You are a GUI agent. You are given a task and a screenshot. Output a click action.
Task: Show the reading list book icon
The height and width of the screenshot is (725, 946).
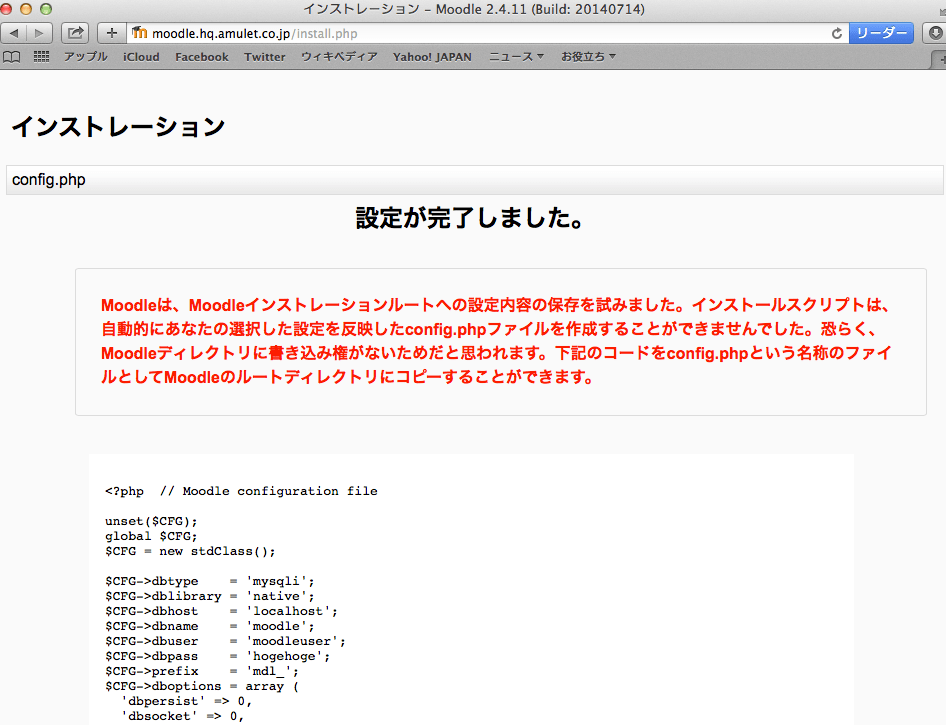(12, 57)
